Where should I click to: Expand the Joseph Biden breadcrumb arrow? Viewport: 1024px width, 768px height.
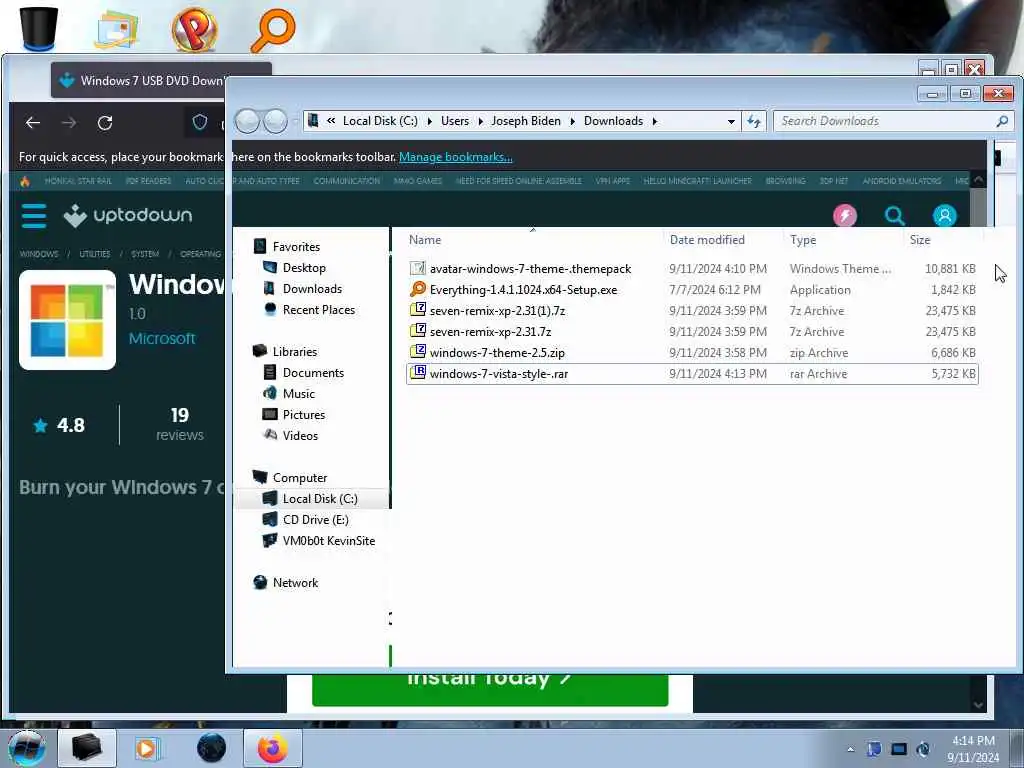pos(572,121)
